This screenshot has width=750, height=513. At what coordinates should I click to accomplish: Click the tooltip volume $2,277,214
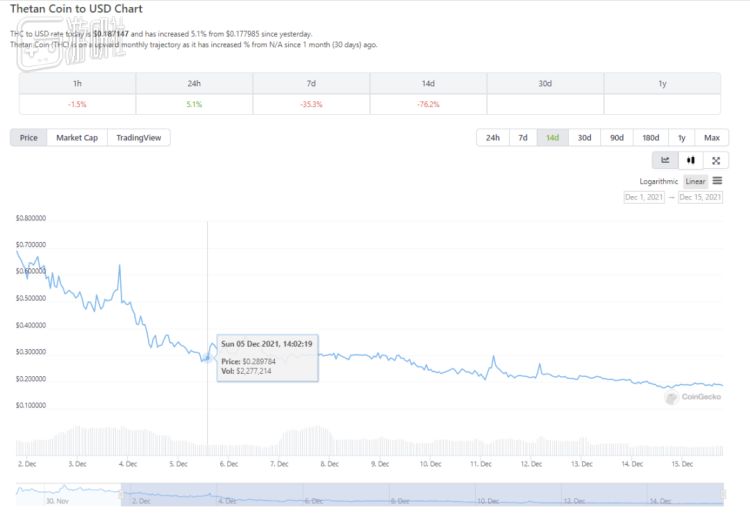(254, 371)
